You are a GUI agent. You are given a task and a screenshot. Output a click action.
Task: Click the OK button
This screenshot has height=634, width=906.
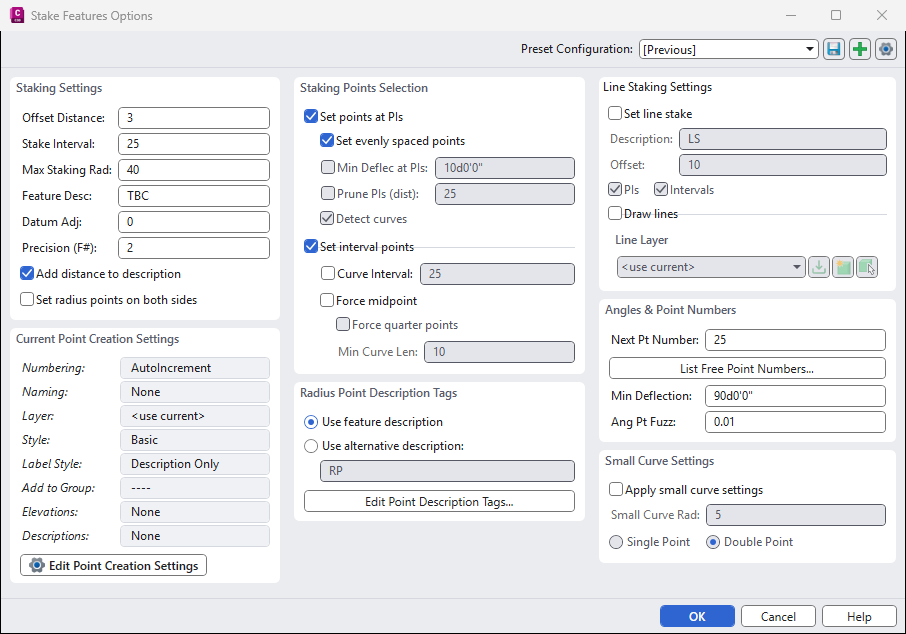697,616
